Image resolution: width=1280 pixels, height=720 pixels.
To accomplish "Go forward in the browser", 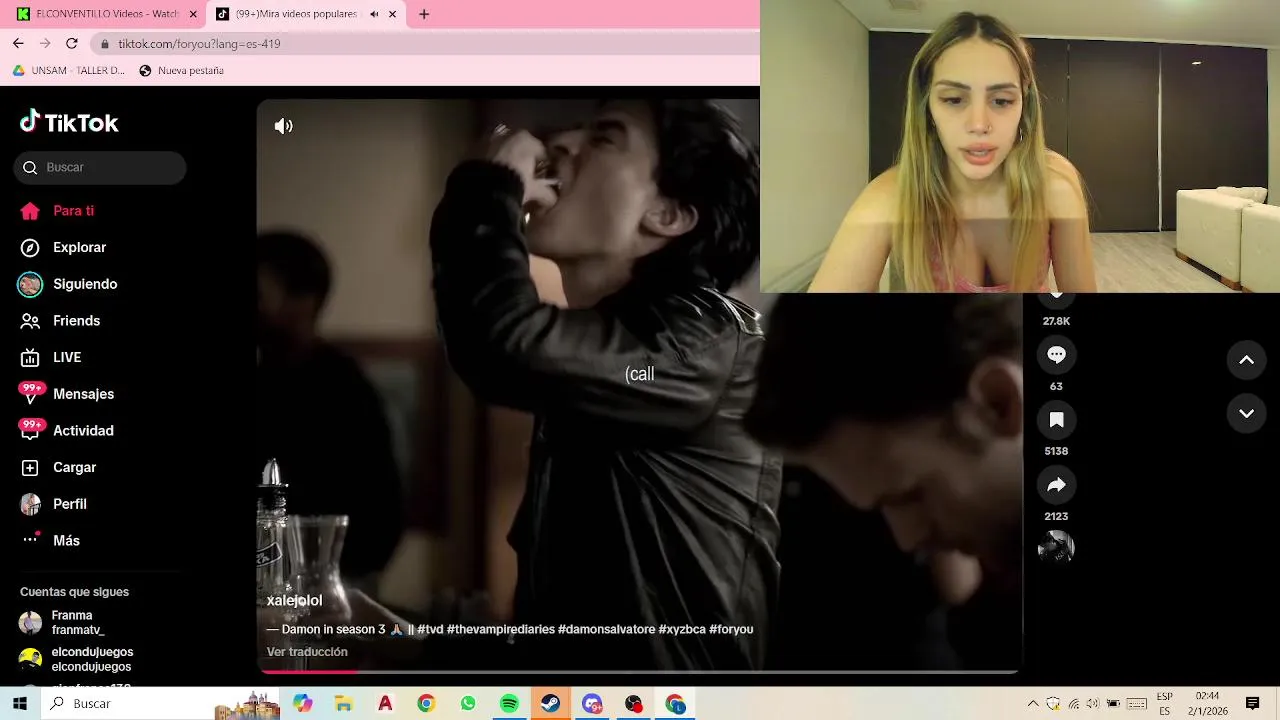I will [x=45, y=43].
